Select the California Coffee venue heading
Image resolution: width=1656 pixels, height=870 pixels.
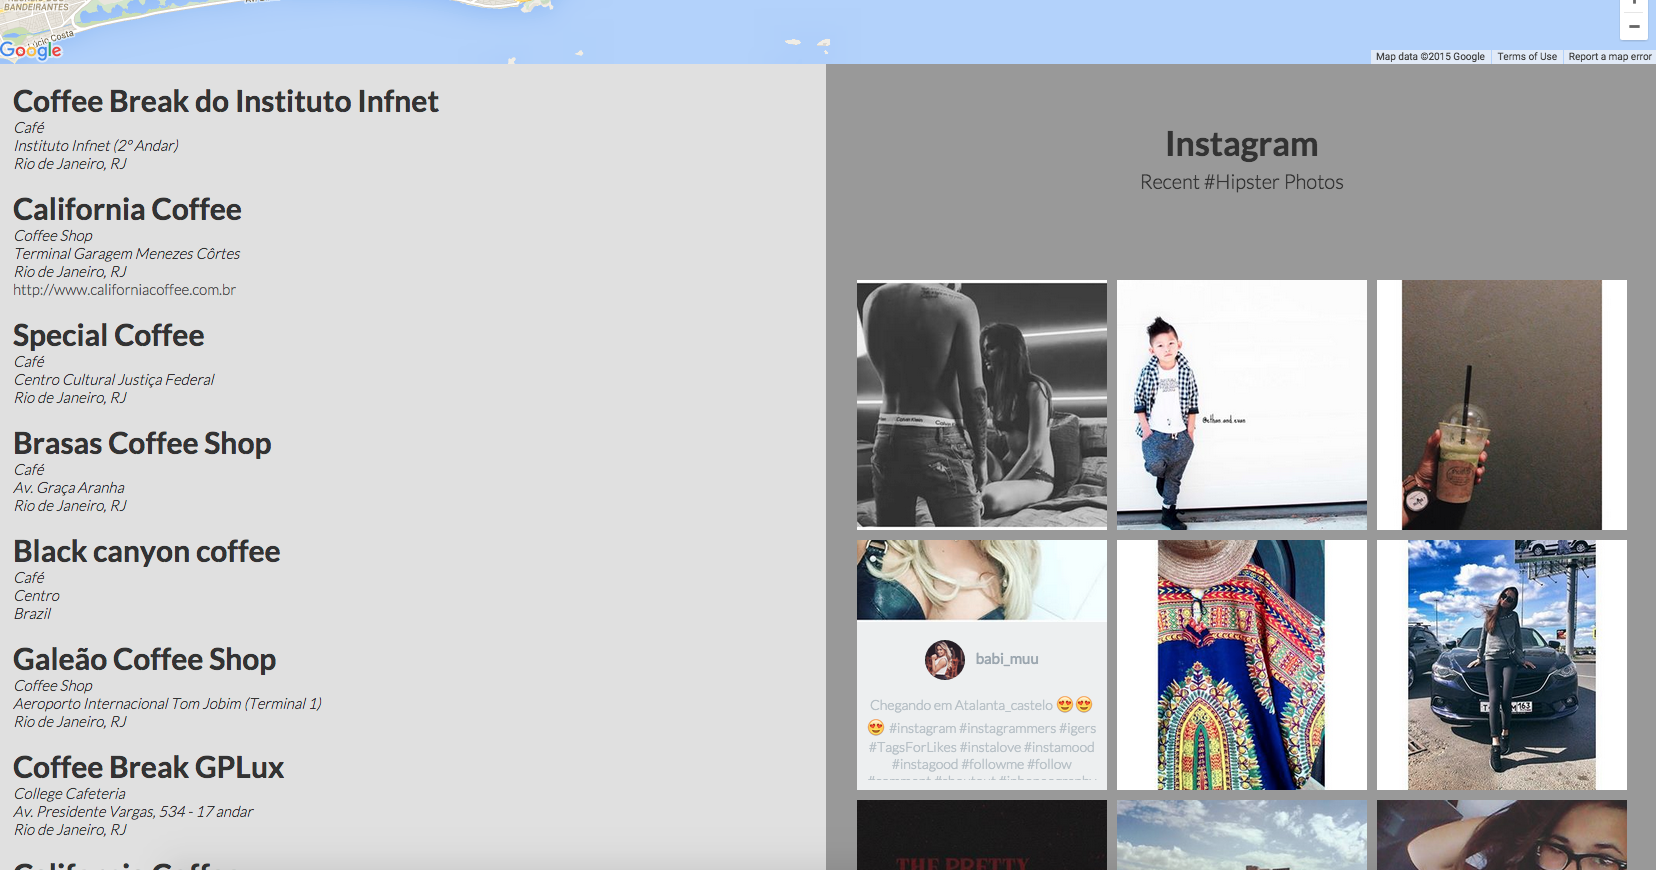(127, 209)
